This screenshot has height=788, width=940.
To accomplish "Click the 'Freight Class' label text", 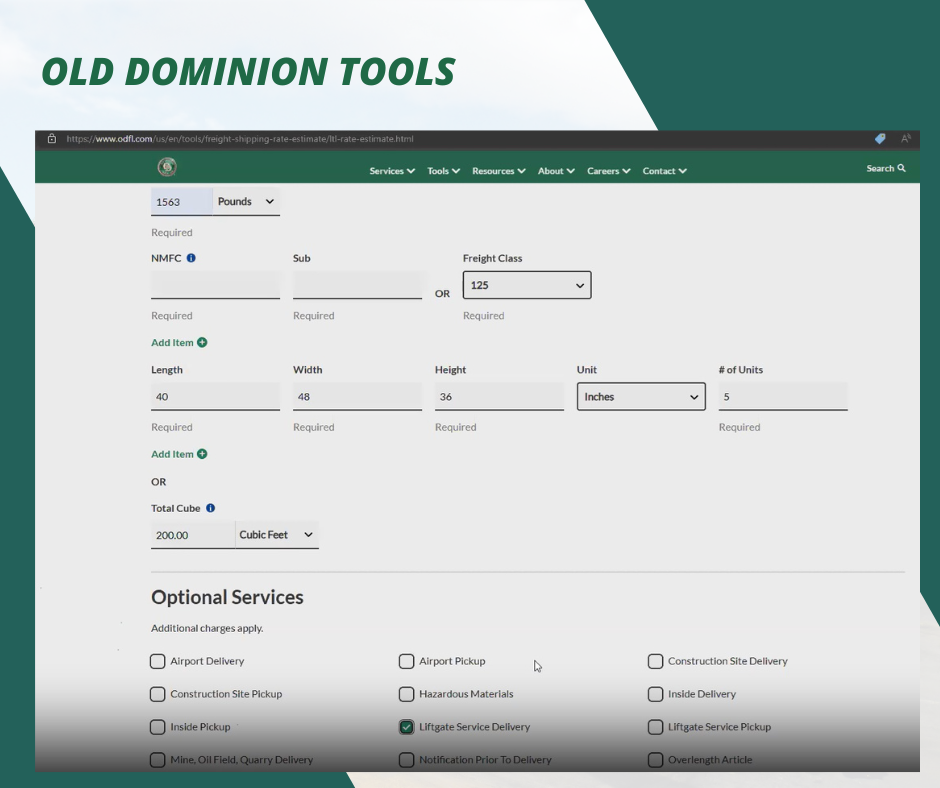I will 492,258.
